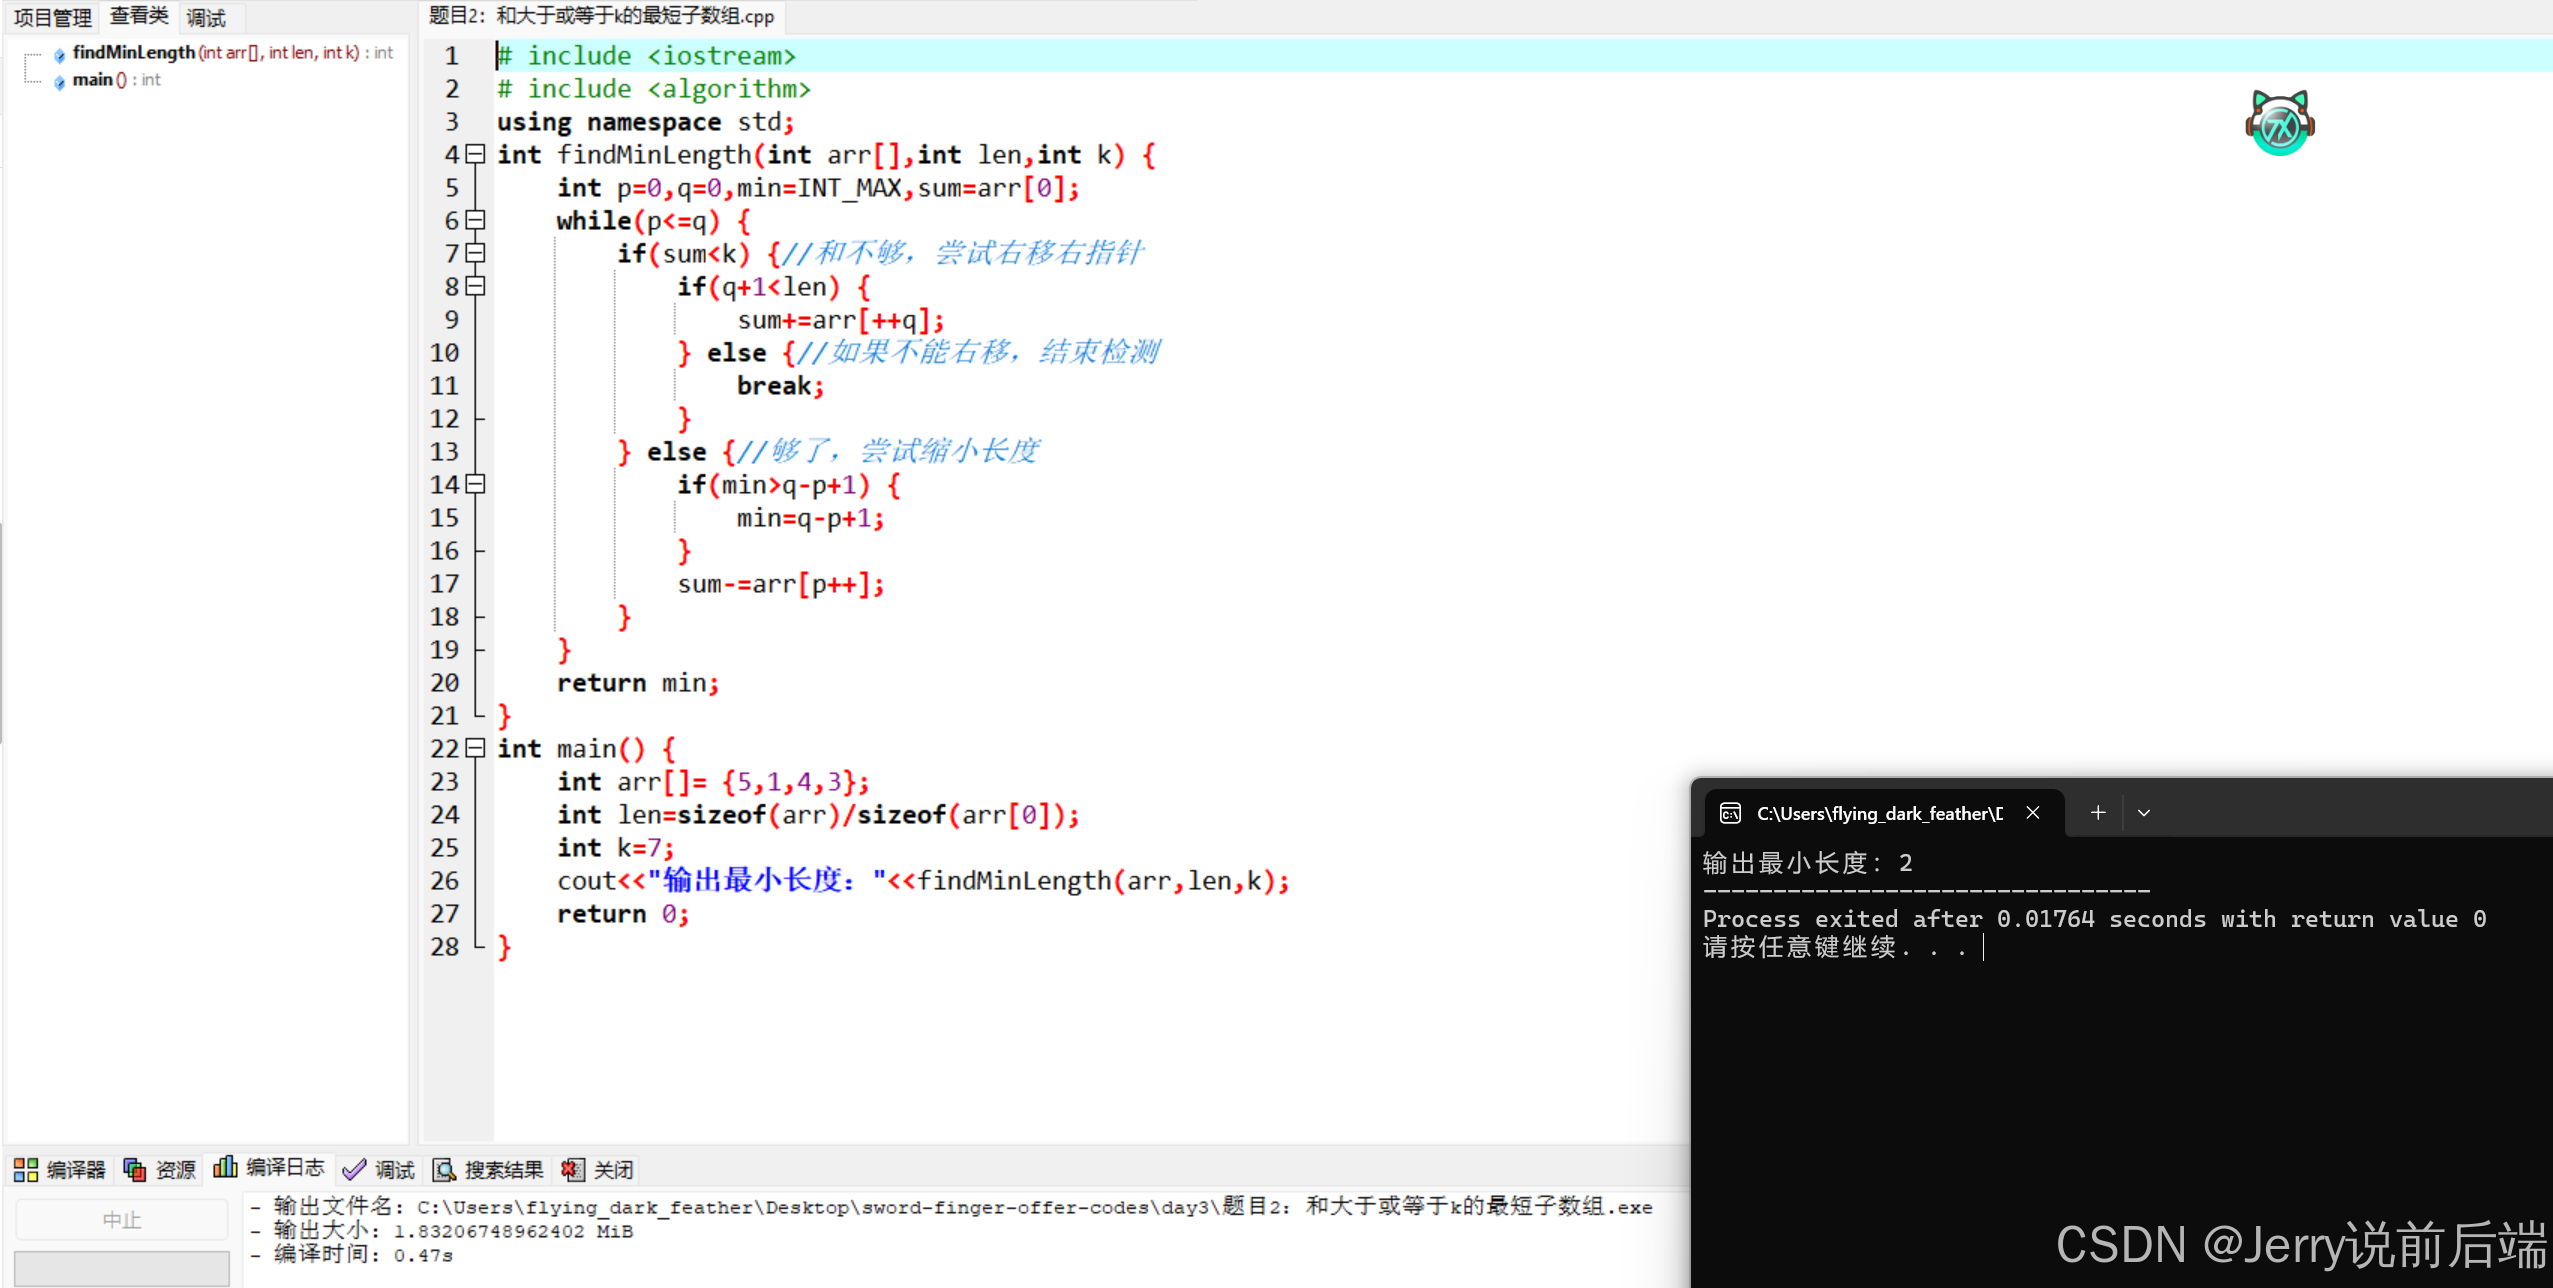Open the 调试 debug tab with checkmark

pos(379,1169)
